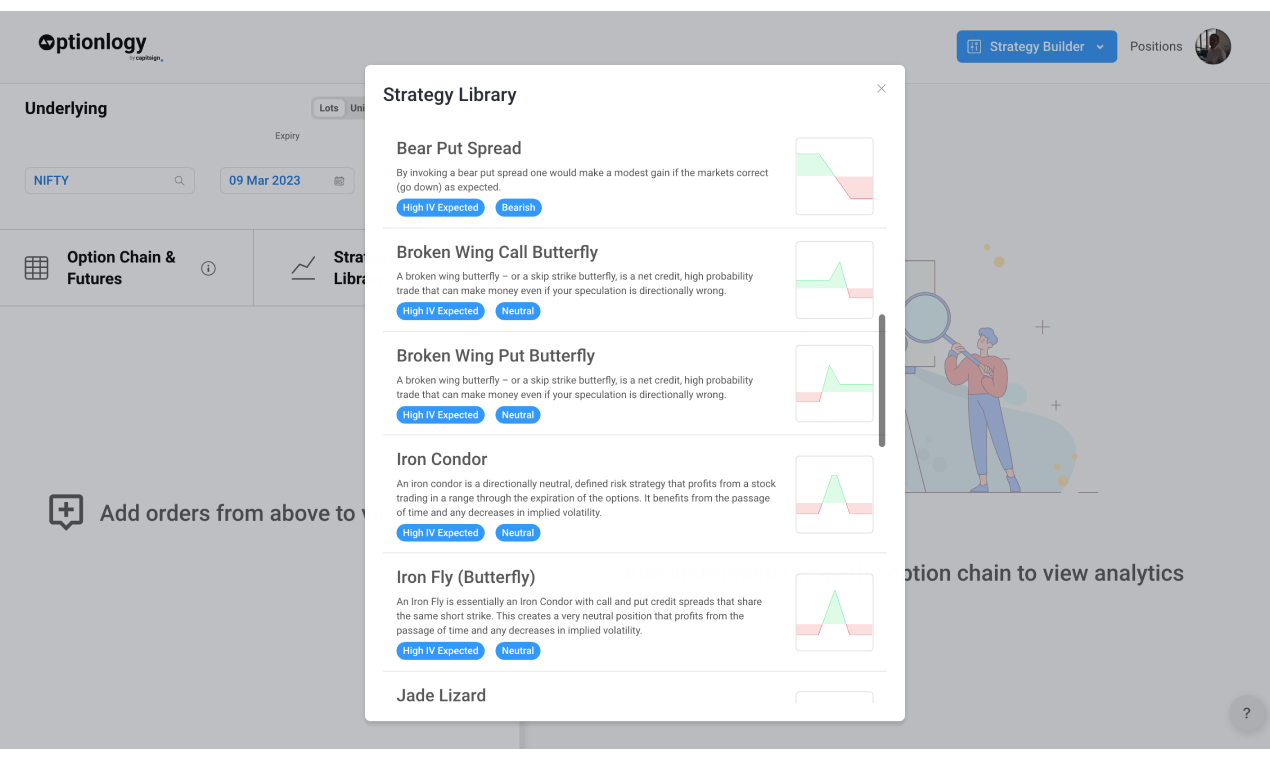
Task: Open the calendar icon for expiry date
Action: 339,181
